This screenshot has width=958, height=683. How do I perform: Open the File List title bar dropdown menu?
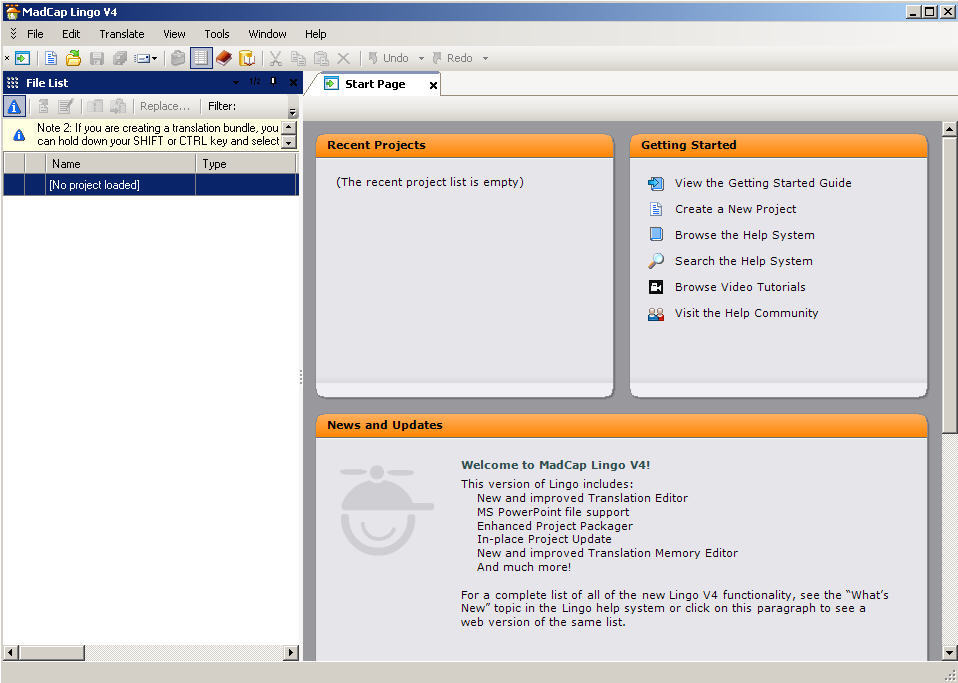(235, 82)
